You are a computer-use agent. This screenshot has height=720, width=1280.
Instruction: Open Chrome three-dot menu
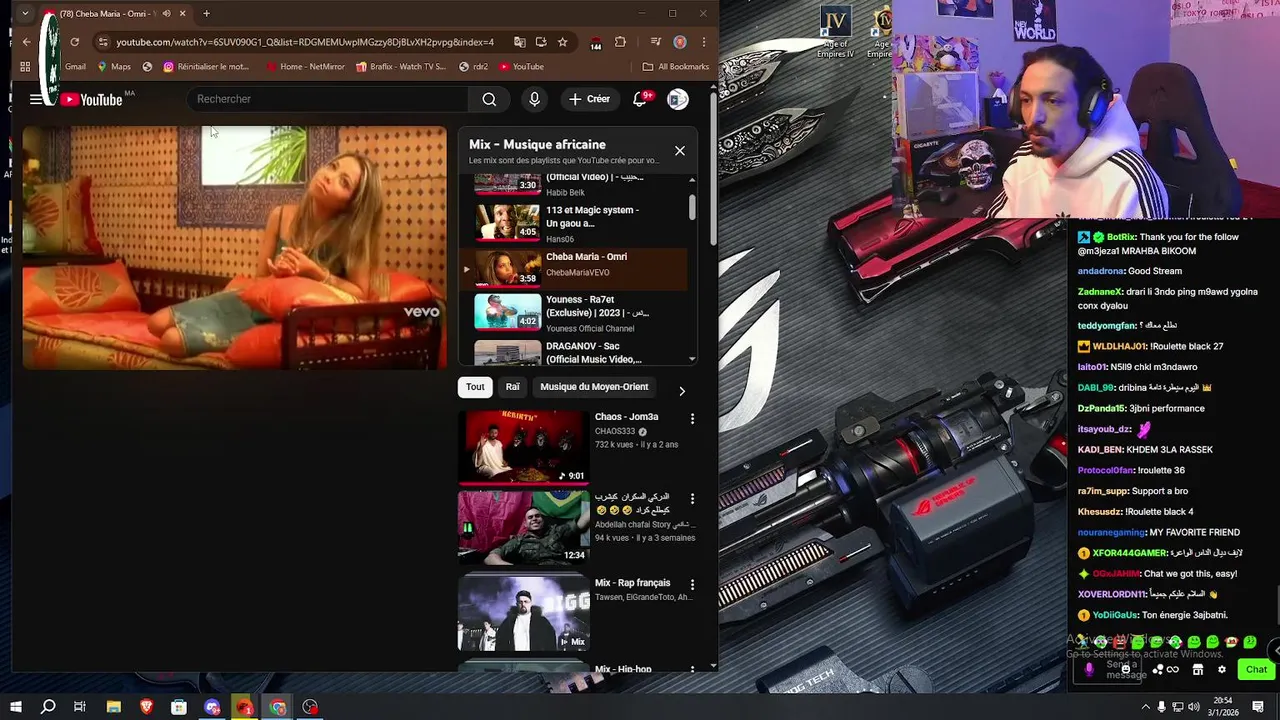(x=704, y=42)
